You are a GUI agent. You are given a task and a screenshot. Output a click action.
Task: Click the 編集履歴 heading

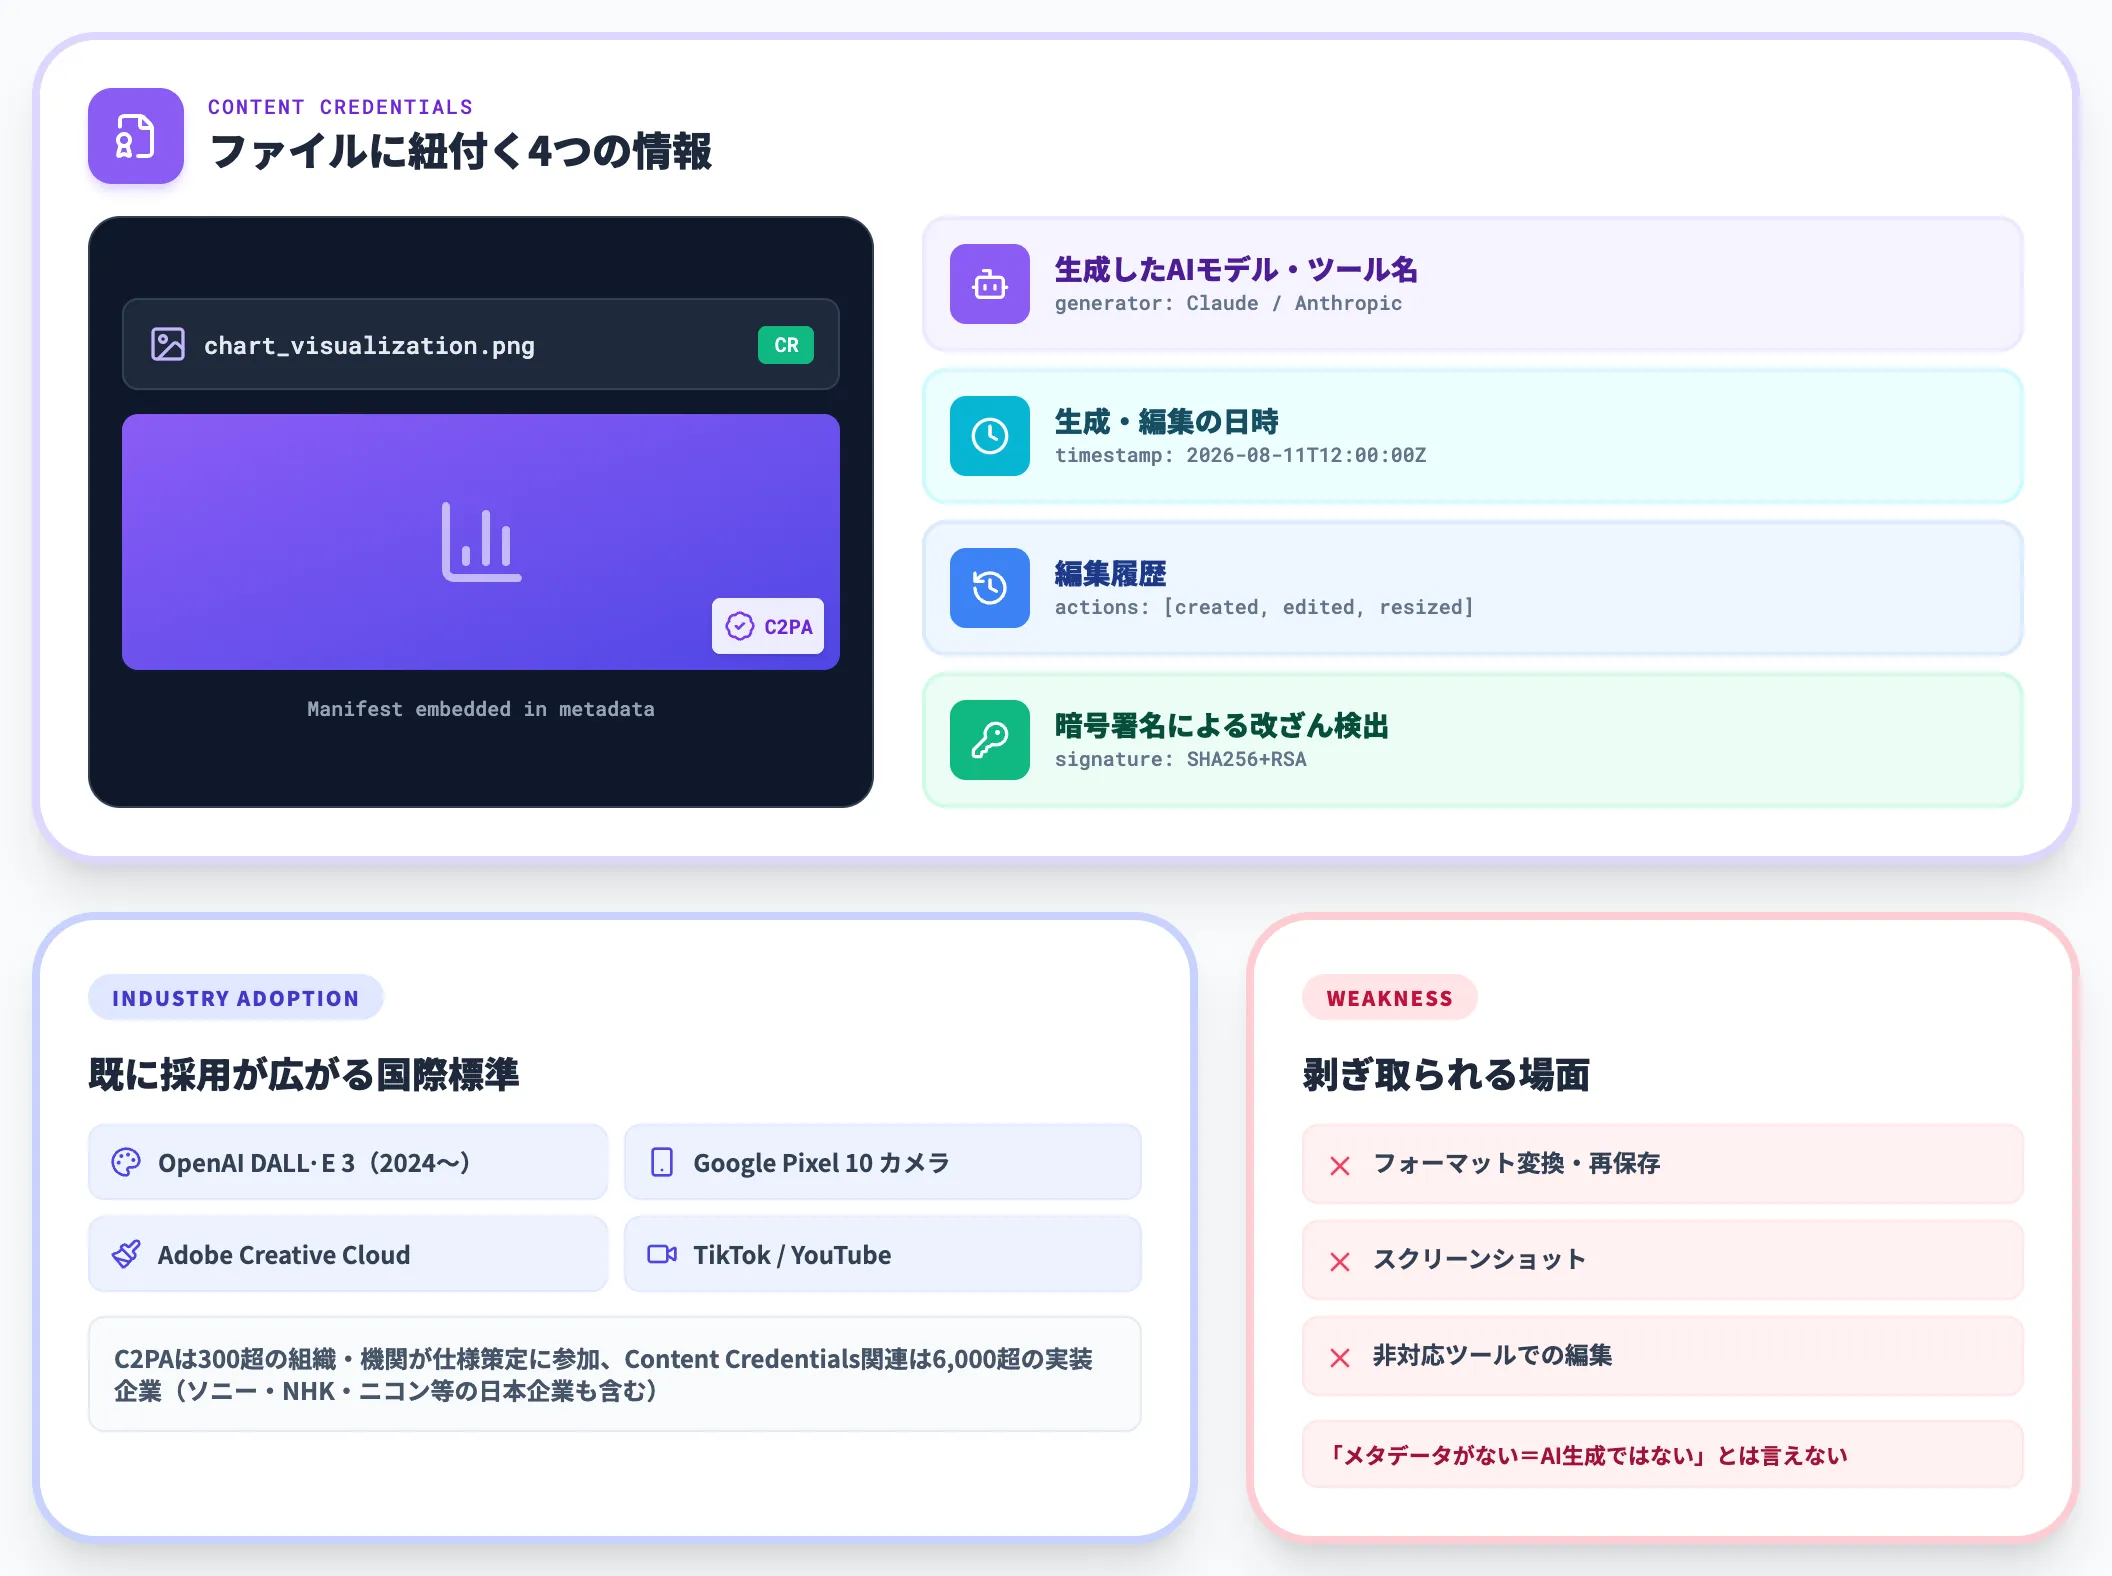1110,573
